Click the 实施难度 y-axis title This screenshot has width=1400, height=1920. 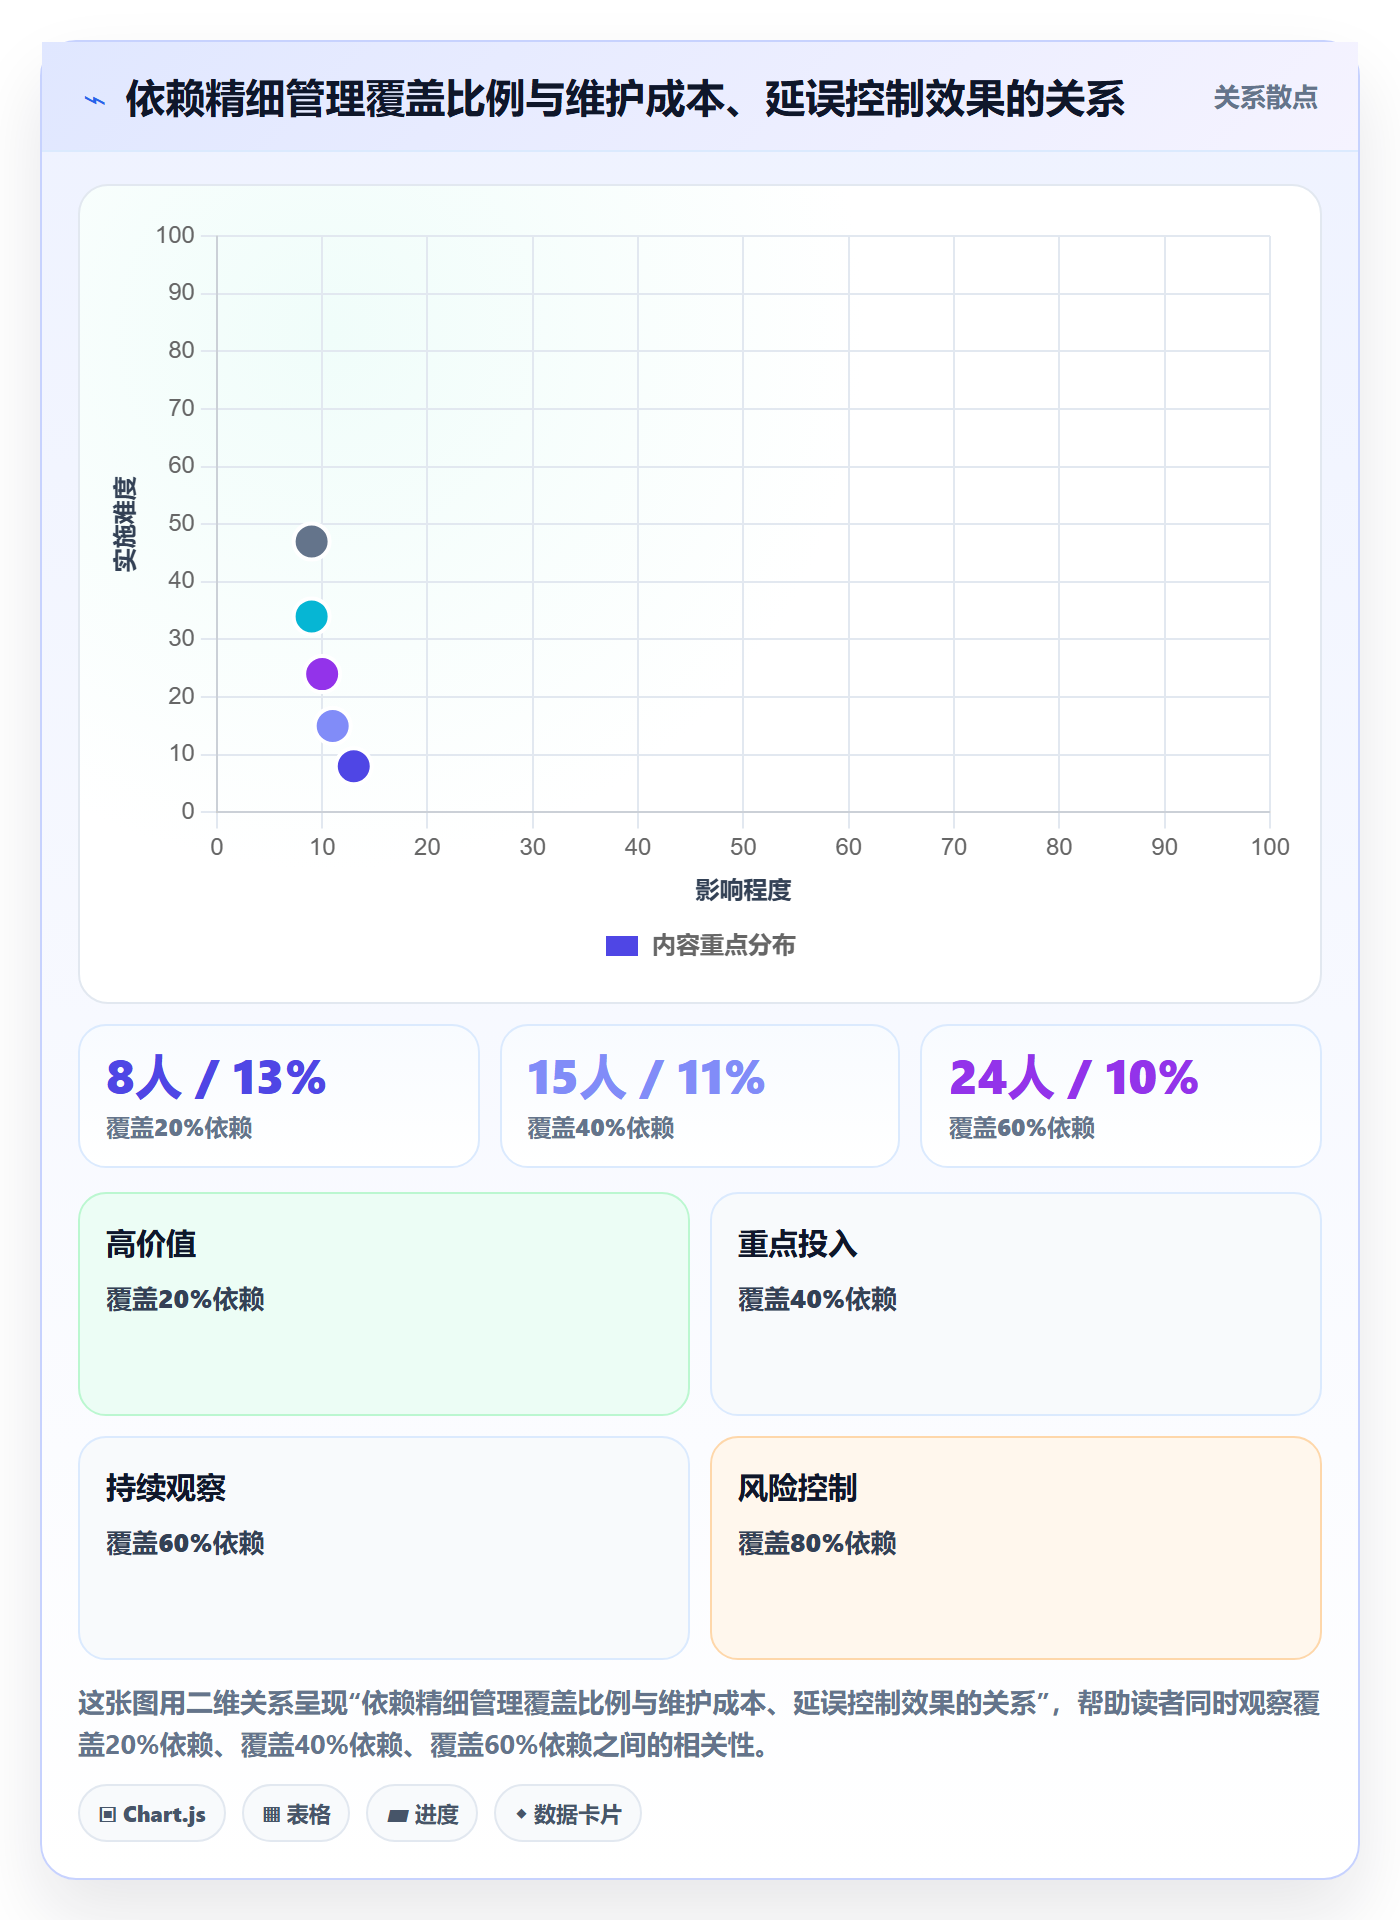point(125,524)
